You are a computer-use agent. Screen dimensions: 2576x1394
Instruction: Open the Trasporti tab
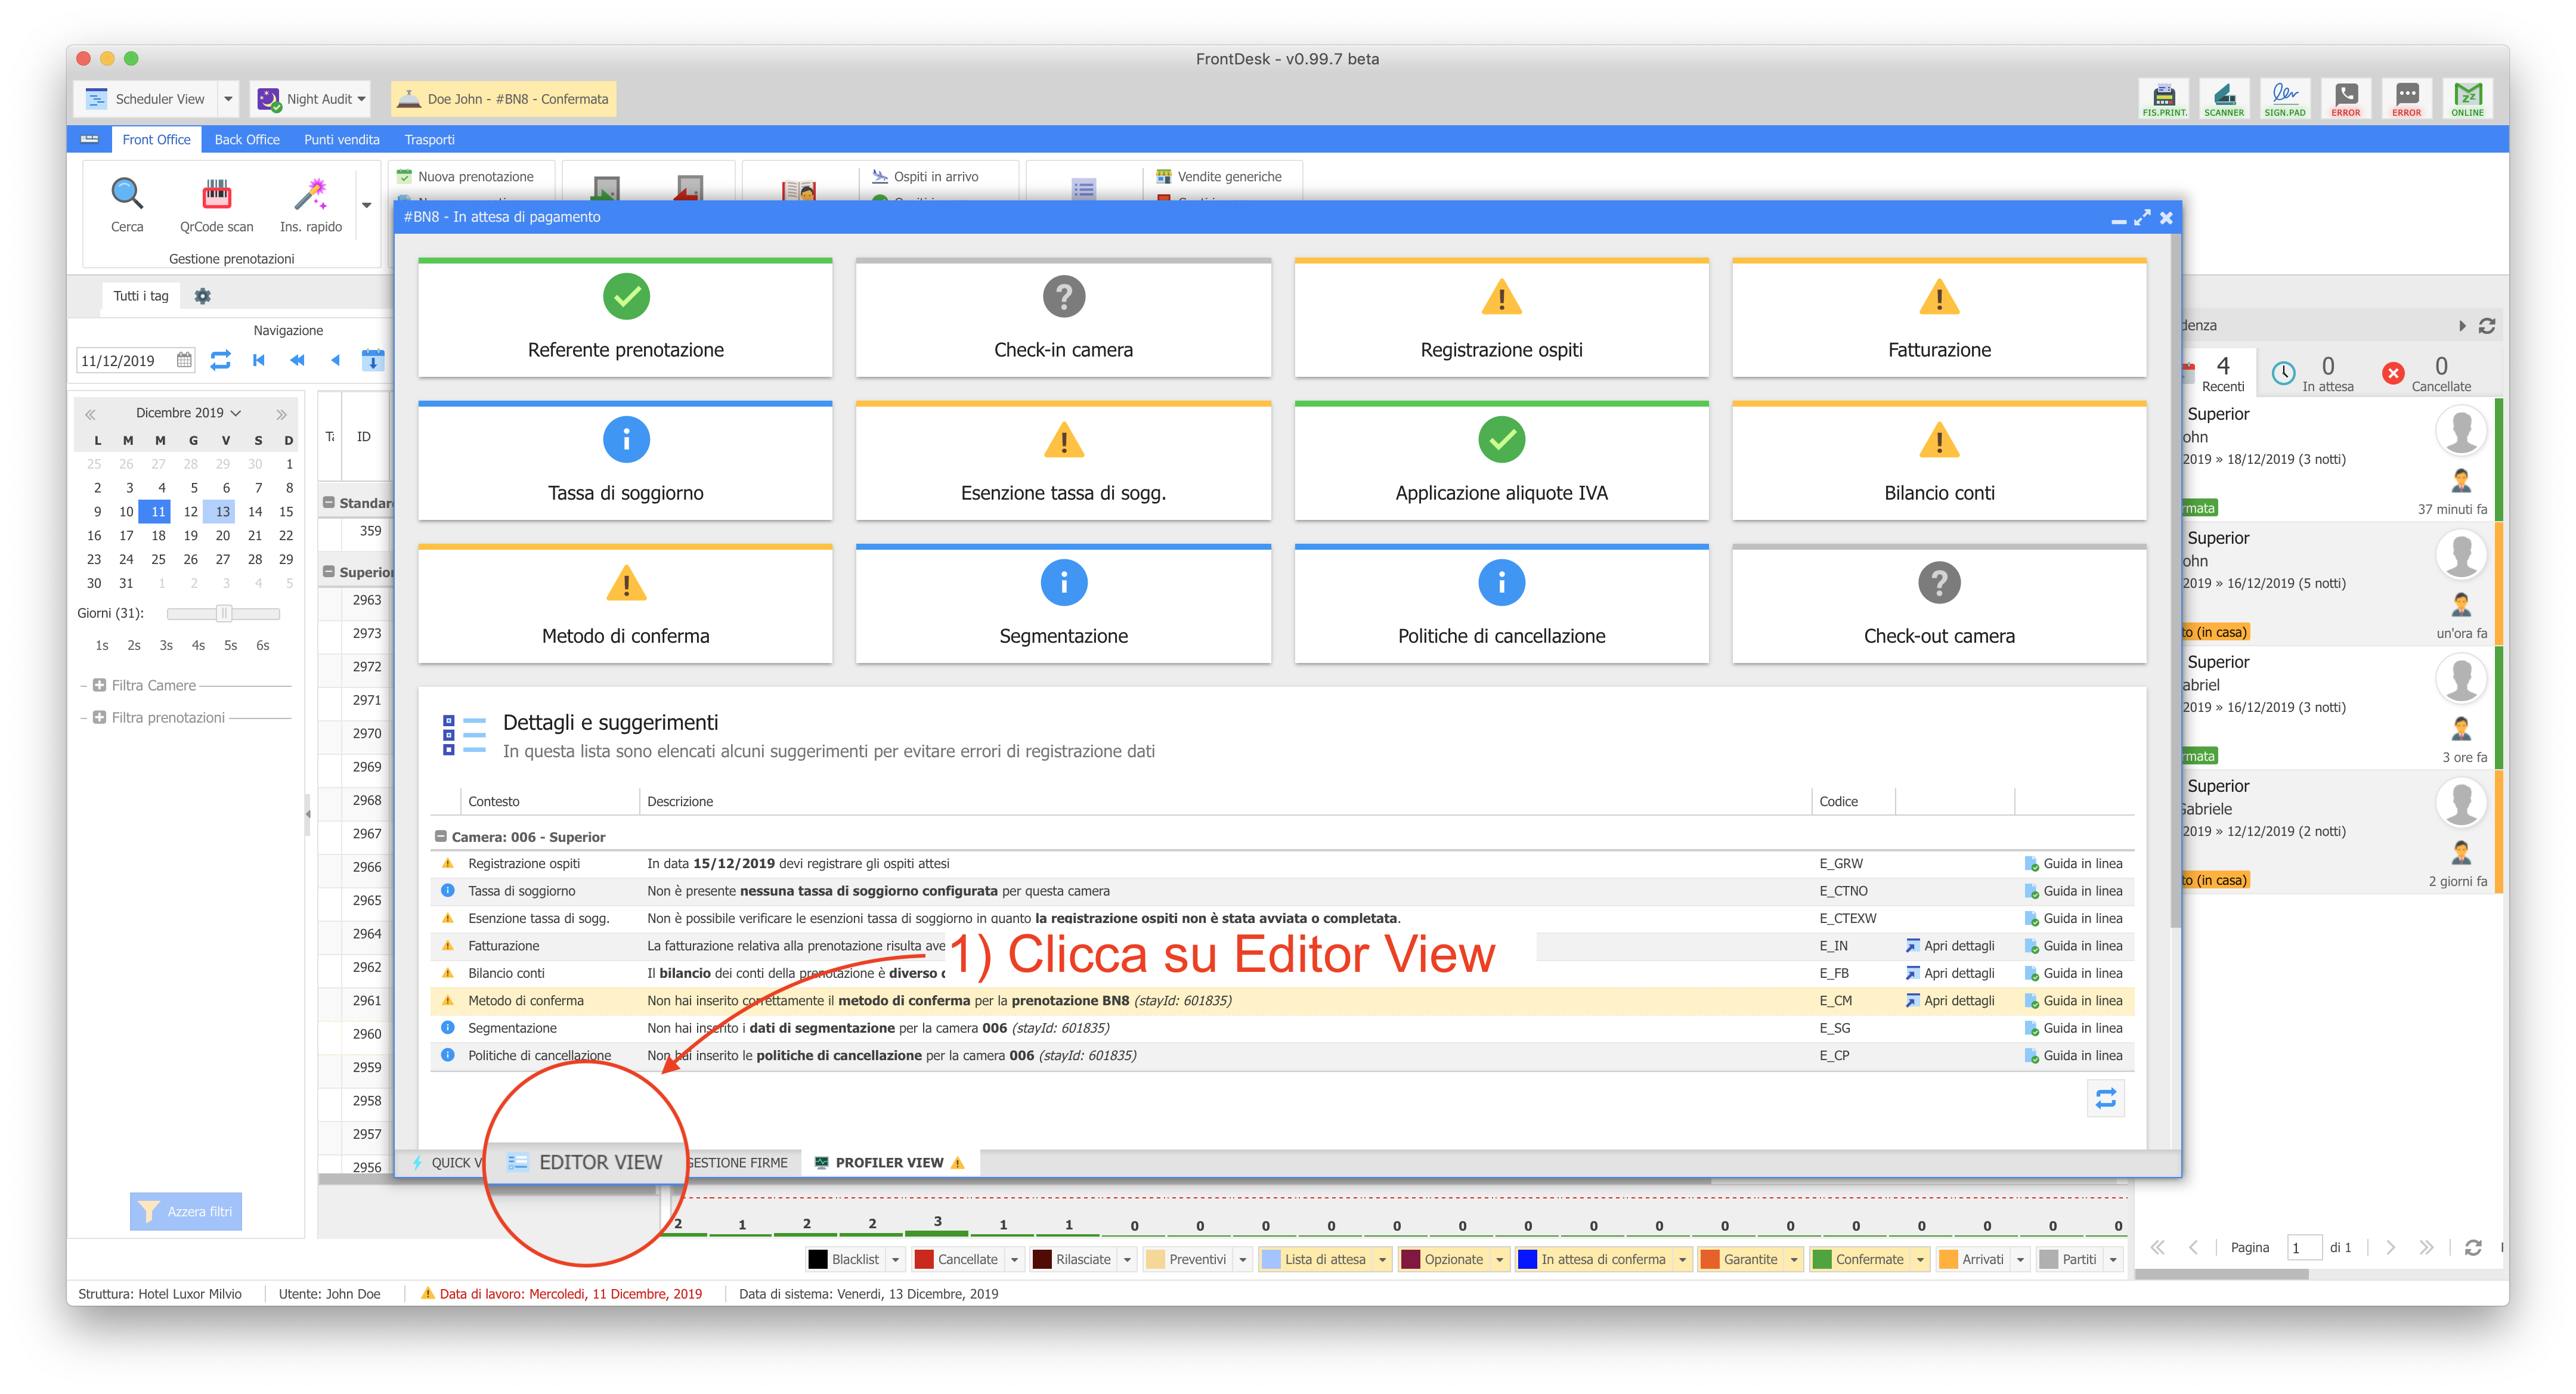pyautogui.click(x=429, y=139)
